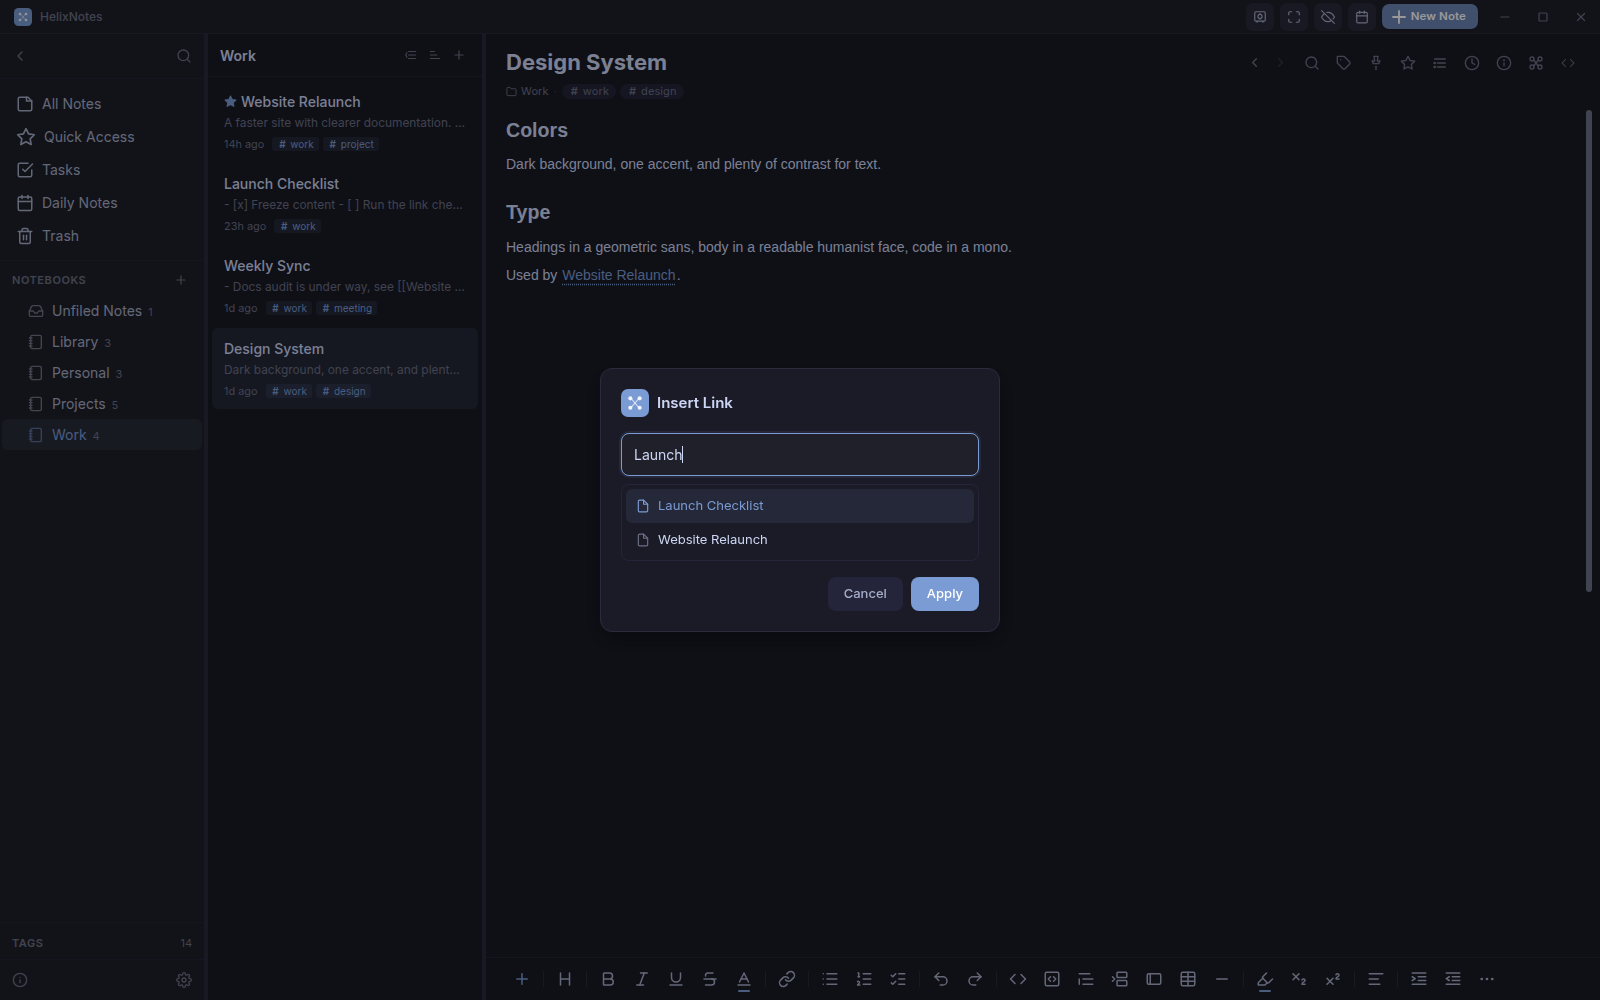Screen dimensions: 1600x1000
Task: Toggle strikethrough formatting
Action: (x=710, y=979)
